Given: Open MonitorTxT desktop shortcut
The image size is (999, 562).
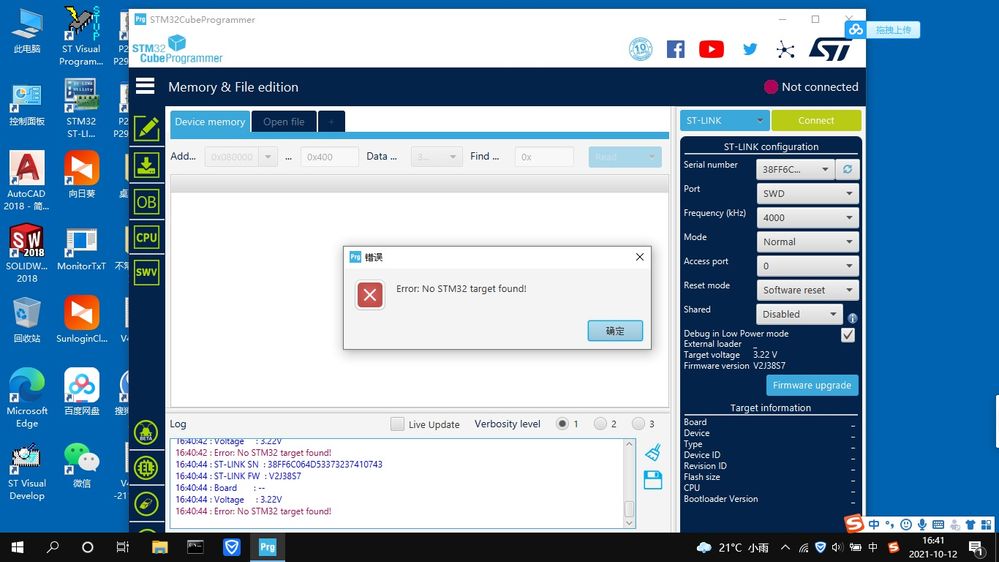Looking at the screenshot, I should click(82, 249).
